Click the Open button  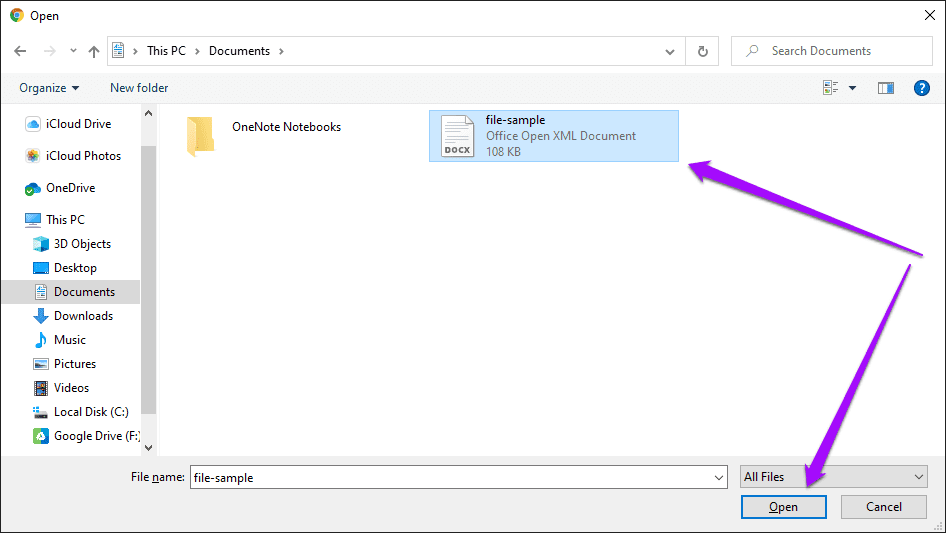pos(784,507)
